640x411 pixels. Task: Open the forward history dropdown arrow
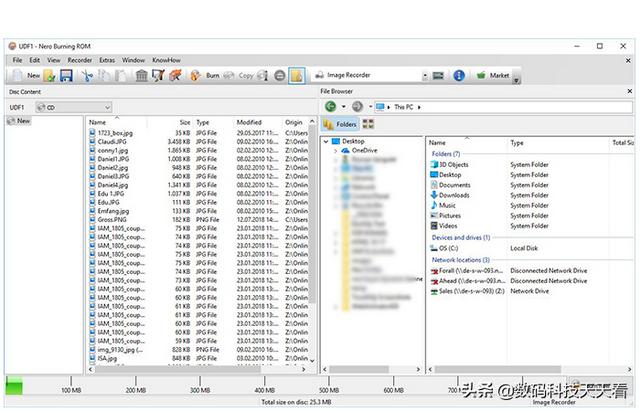pos(370,107)
